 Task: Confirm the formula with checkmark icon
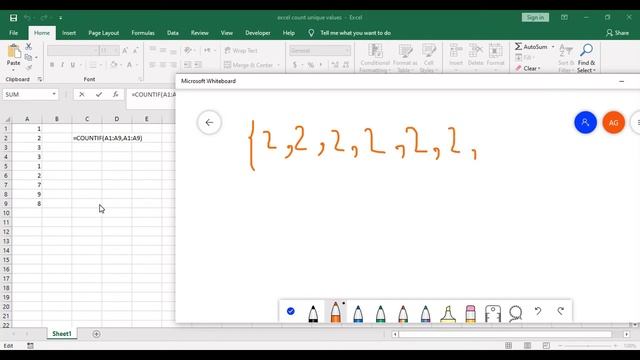(99, 94)
